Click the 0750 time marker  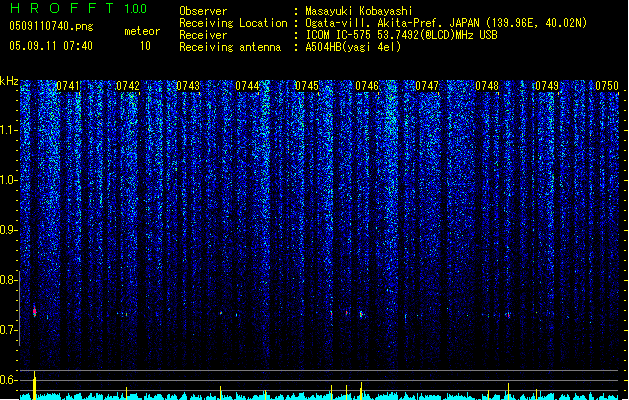(x=607, y=86)
